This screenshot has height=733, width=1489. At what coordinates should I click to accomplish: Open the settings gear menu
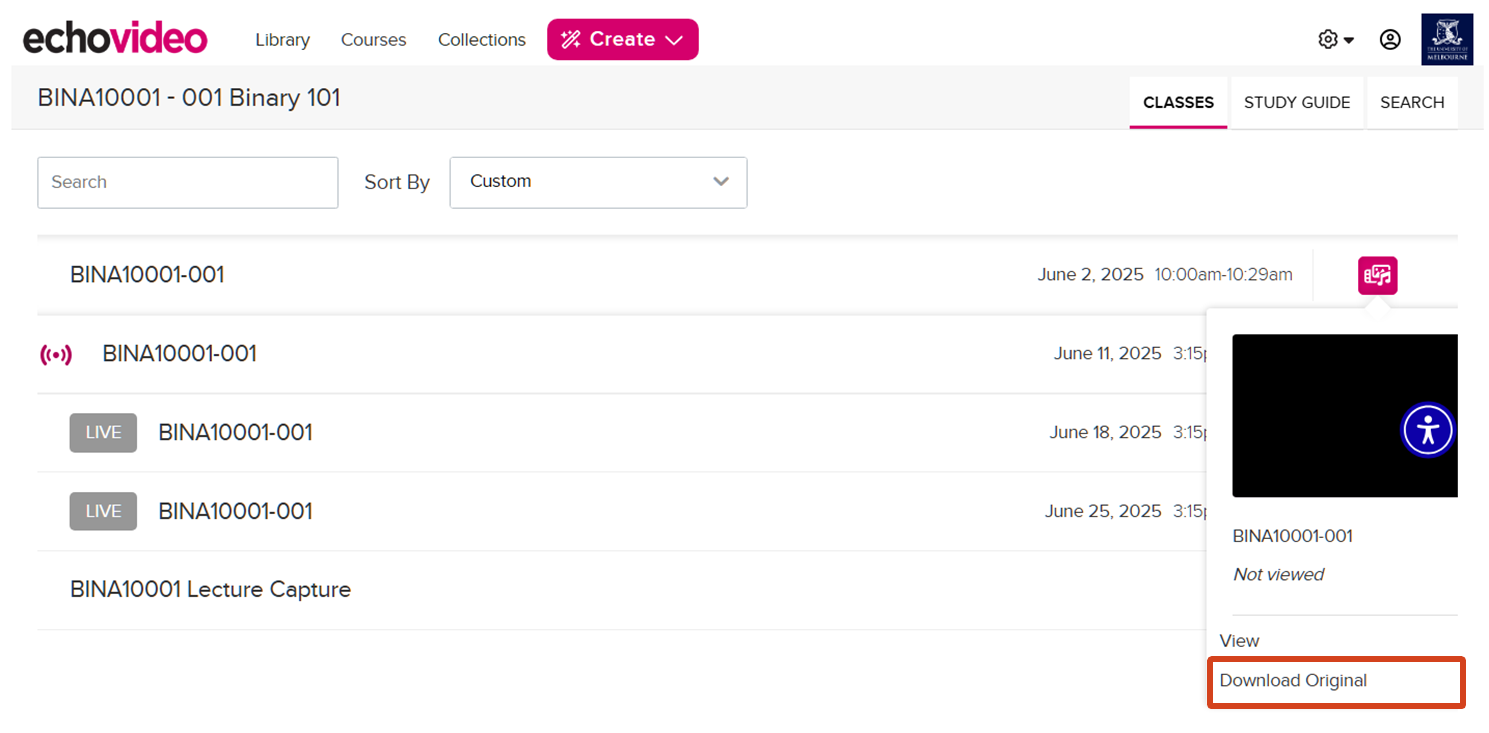pyautogui.click(x=1335, y=39)
